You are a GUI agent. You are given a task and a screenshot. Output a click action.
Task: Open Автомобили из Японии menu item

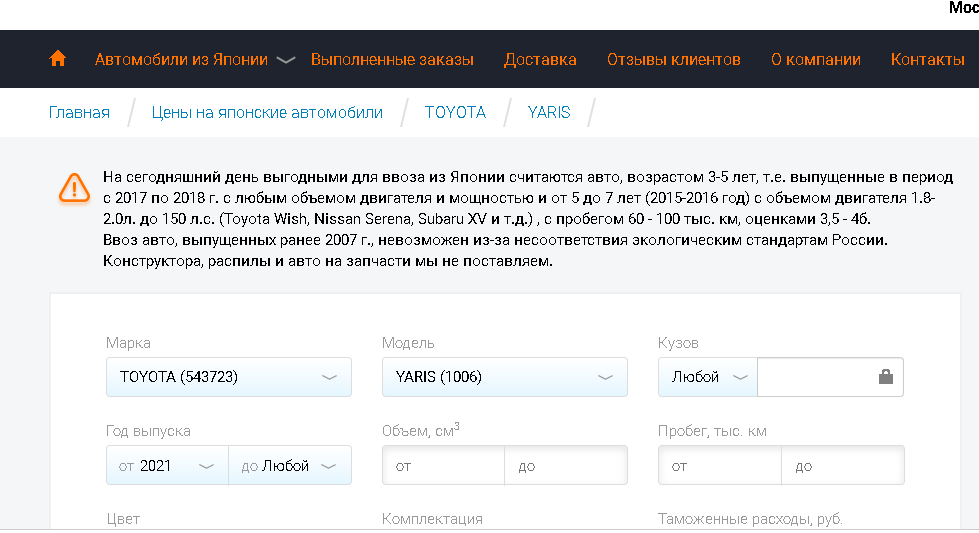click(x=181, y=60)
